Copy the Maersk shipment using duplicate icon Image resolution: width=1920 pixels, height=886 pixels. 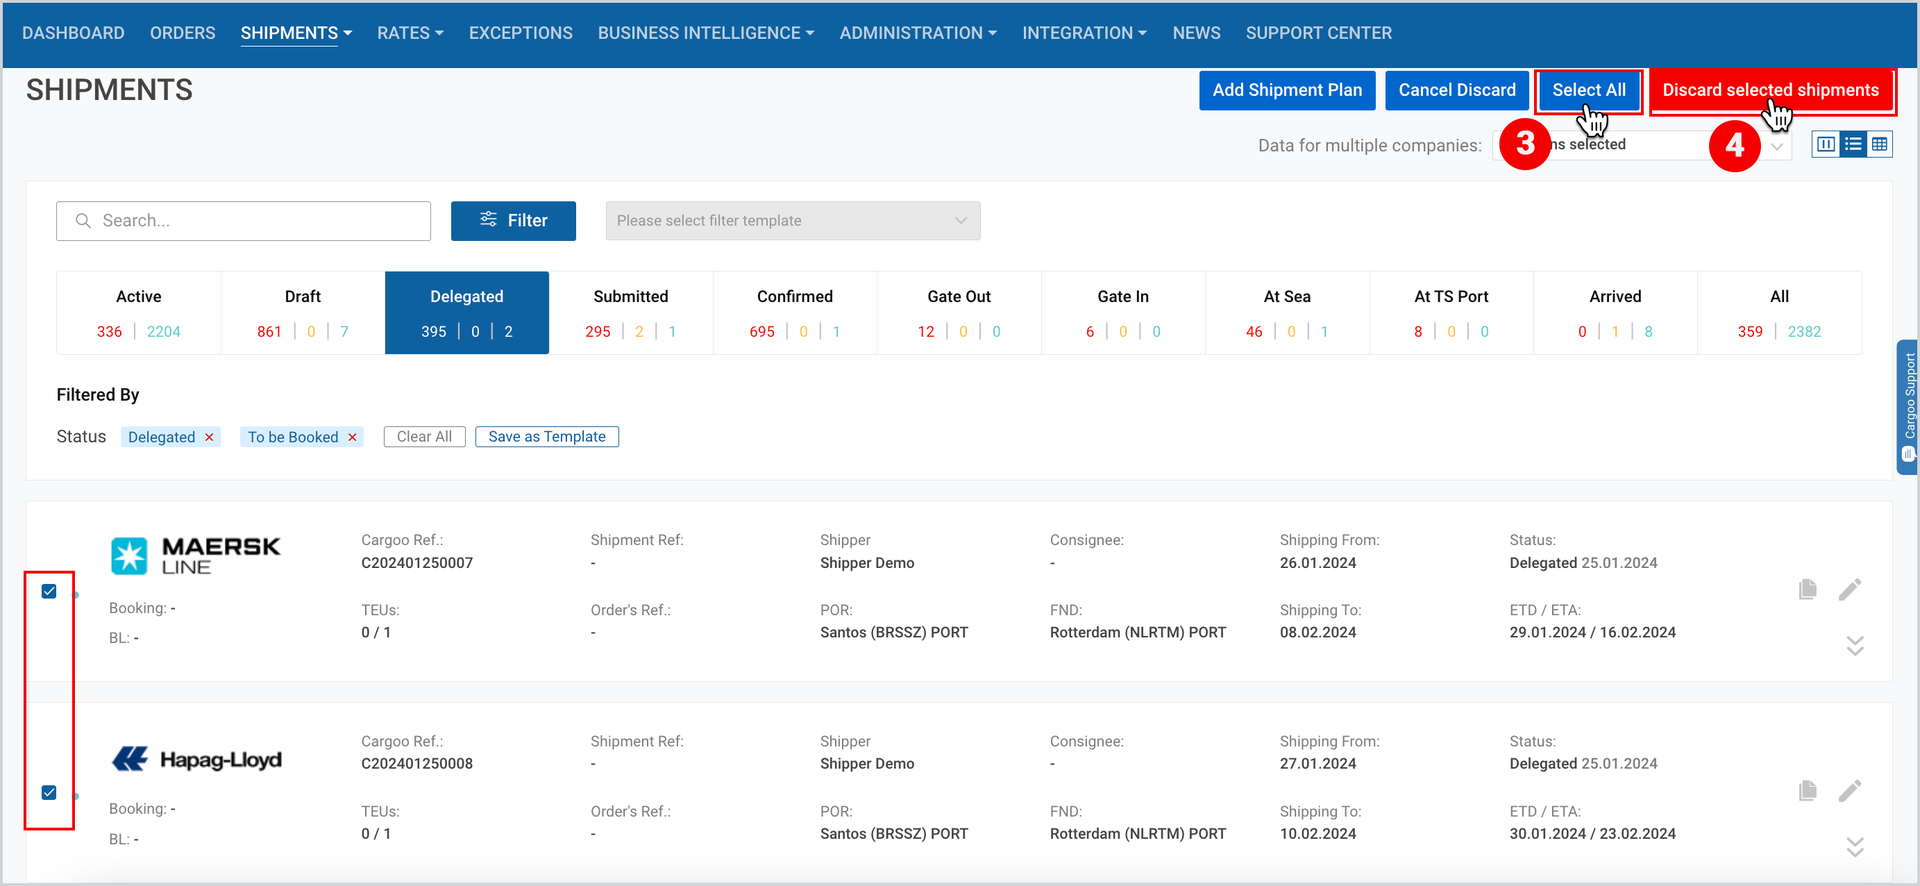click(x=1807, y=590)
